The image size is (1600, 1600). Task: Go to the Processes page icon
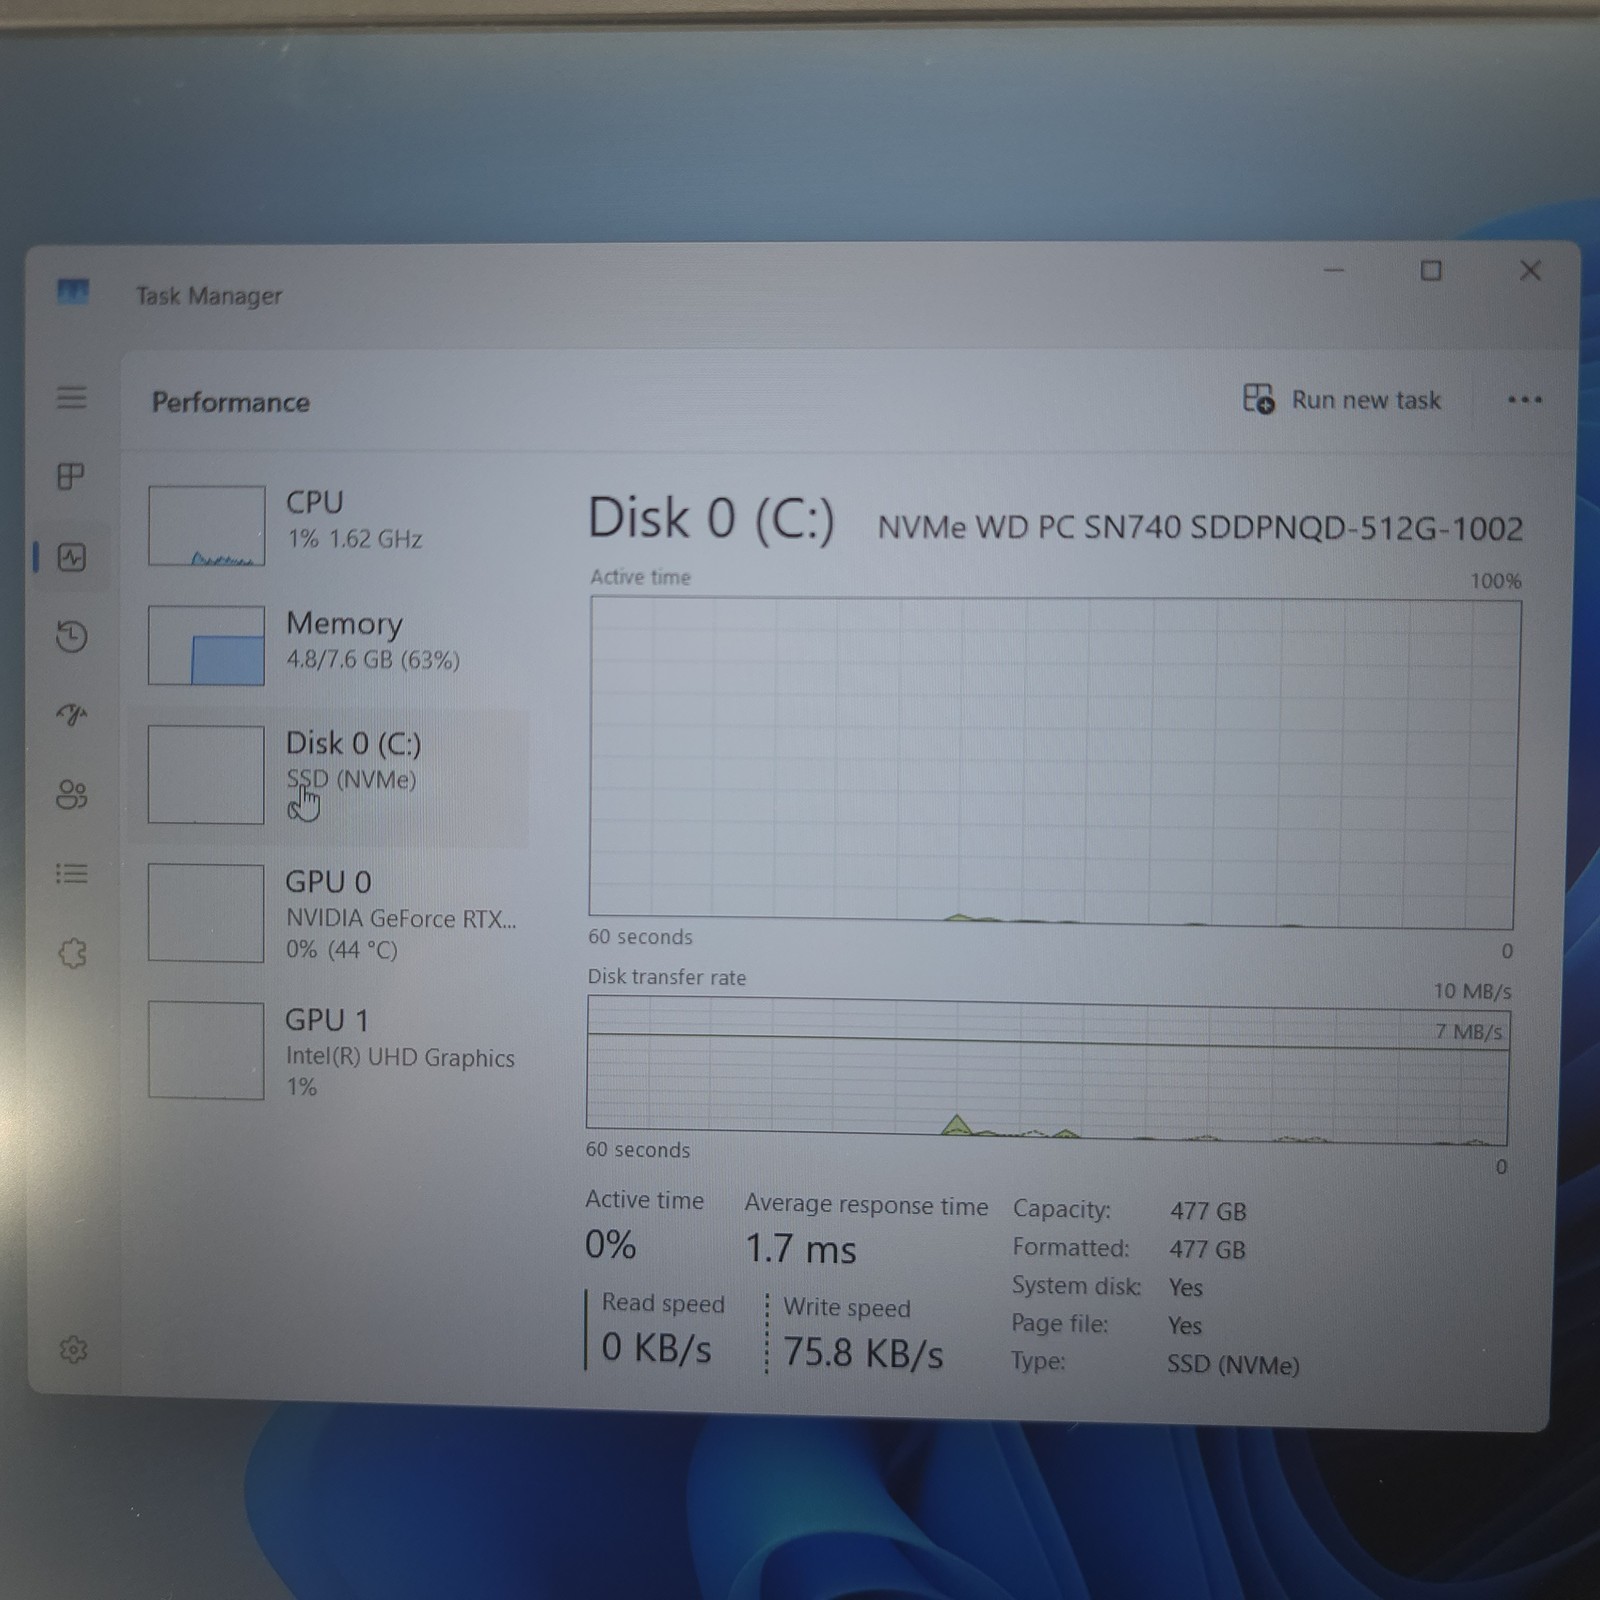(x=71, y=476)
